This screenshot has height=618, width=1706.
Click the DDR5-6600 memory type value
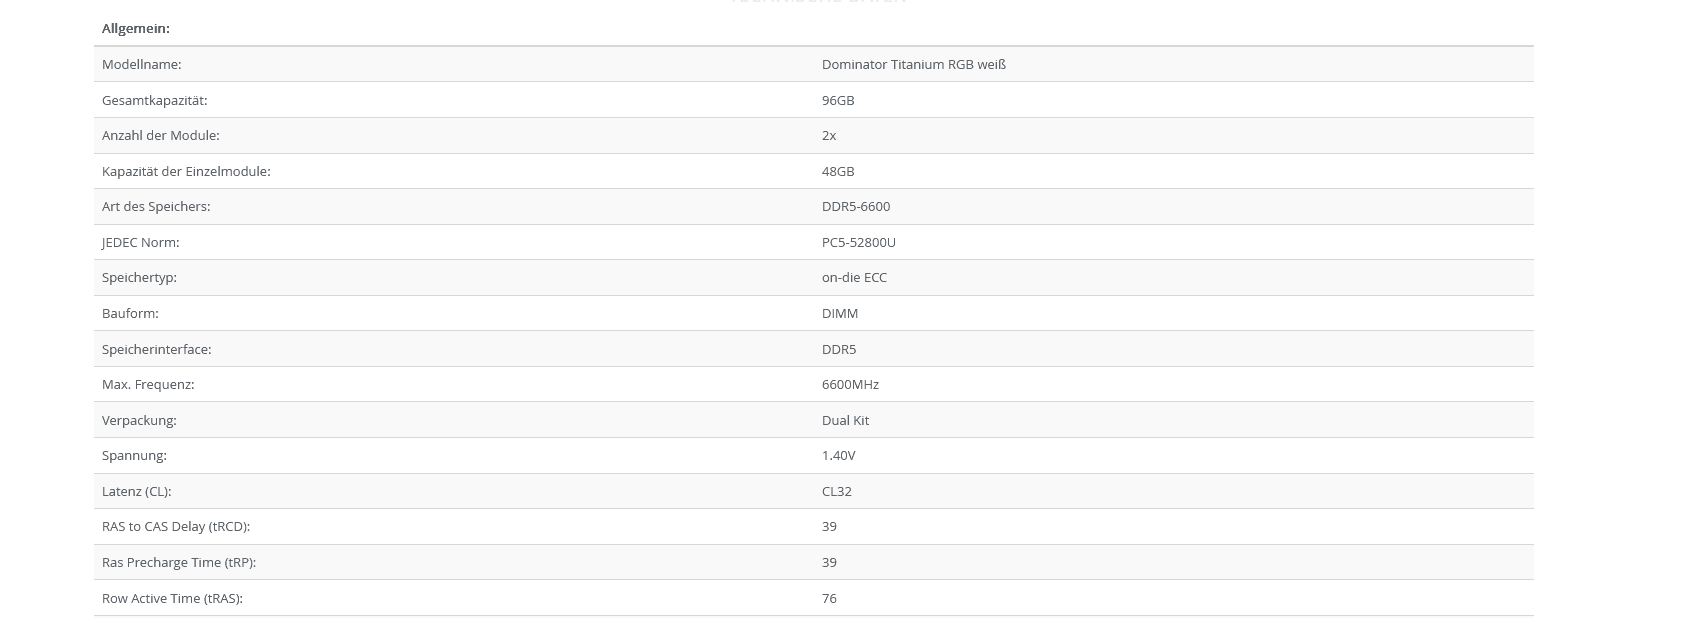click(855, 206)
